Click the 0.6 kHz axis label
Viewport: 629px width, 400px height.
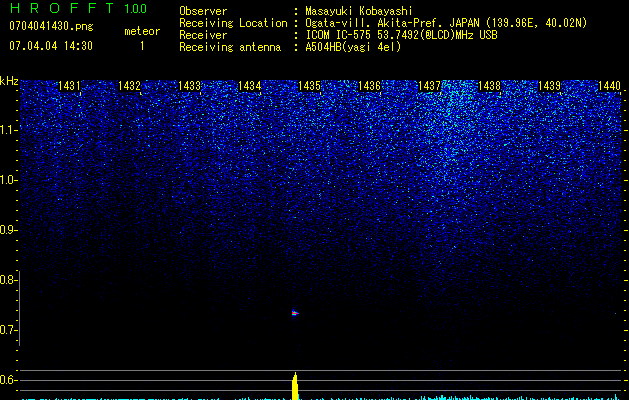coord(8,380)
